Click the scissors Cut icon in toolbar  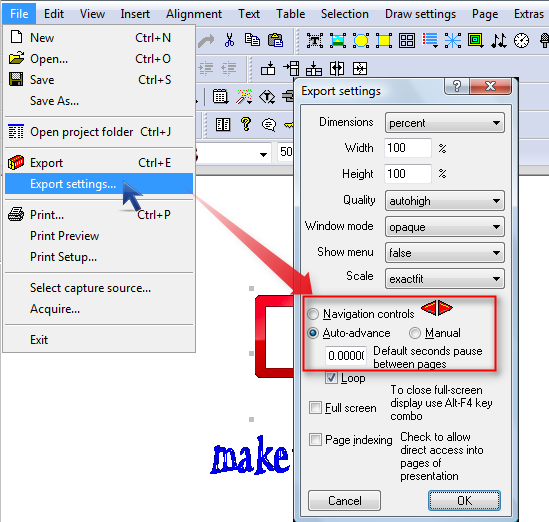(229, 41)
